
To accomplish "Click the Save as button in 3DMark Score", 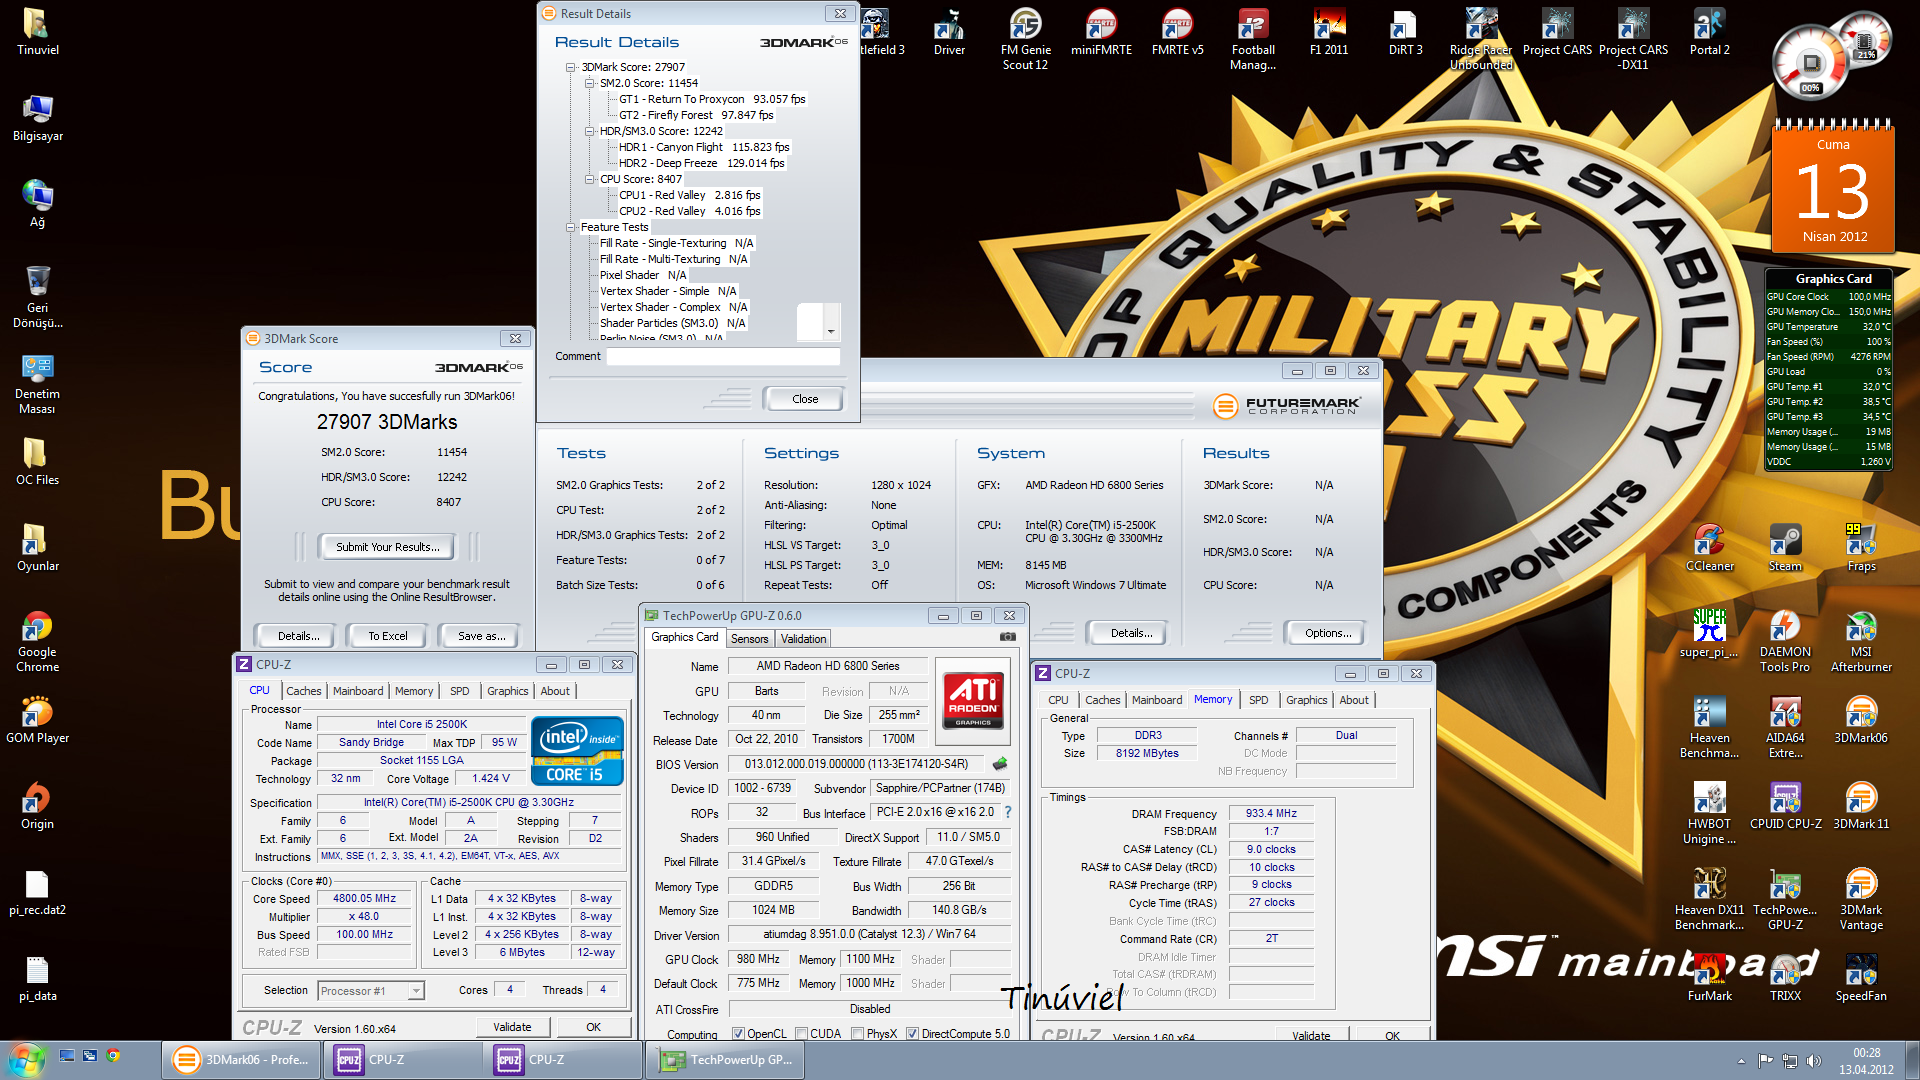I will pos(481,636).
